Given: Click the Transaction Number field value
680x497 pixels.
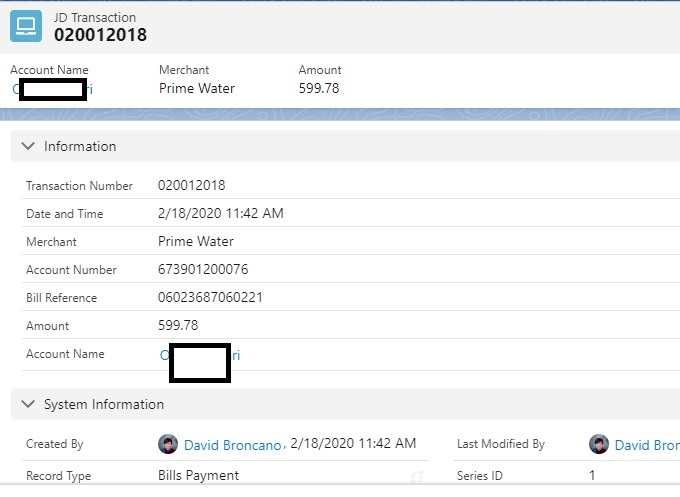Looking at the screenshot, I should click(192, 186).
